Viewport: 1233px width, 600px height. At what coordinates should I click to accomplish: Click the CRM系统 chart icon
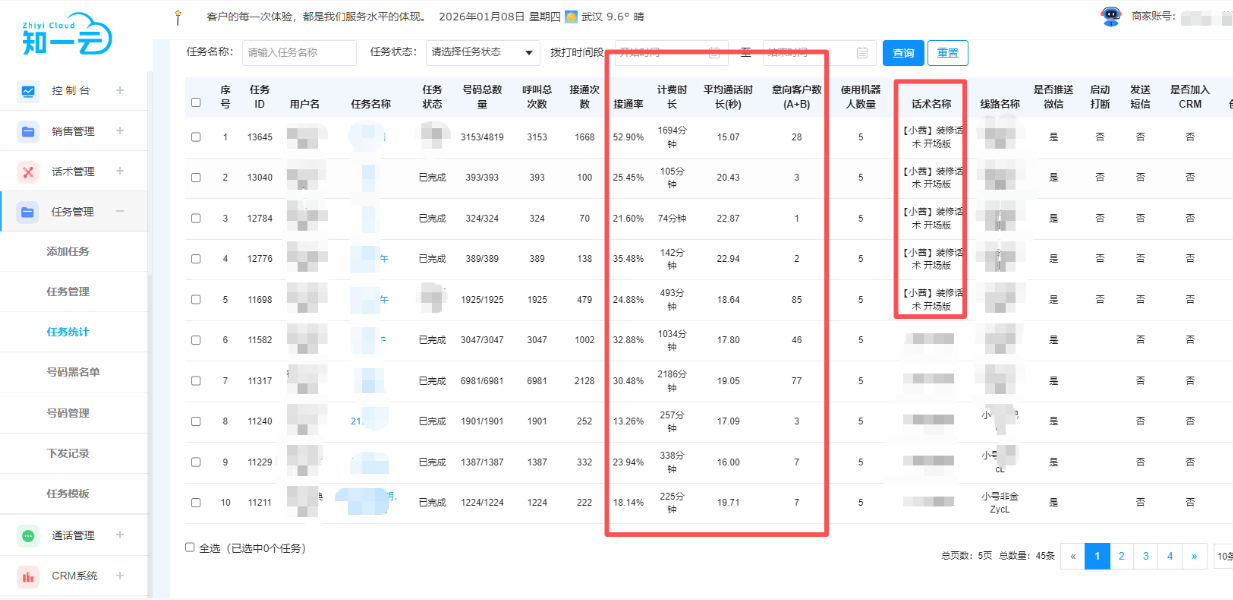click(x=29, y=576)
